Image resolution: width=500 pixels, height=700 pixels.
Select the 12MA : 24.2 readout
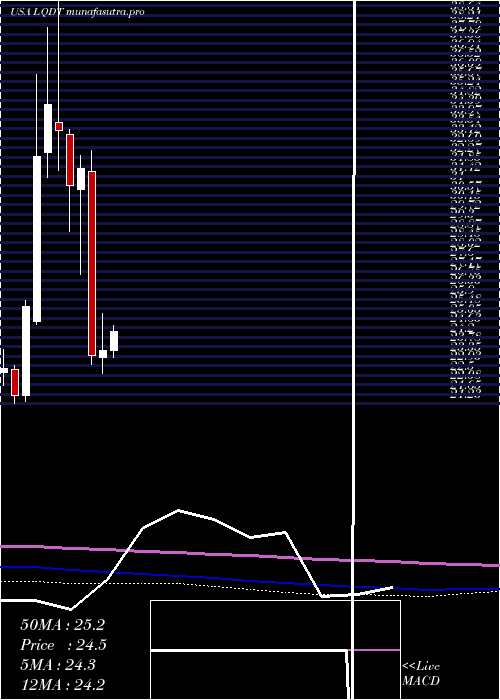click(62, 685)
